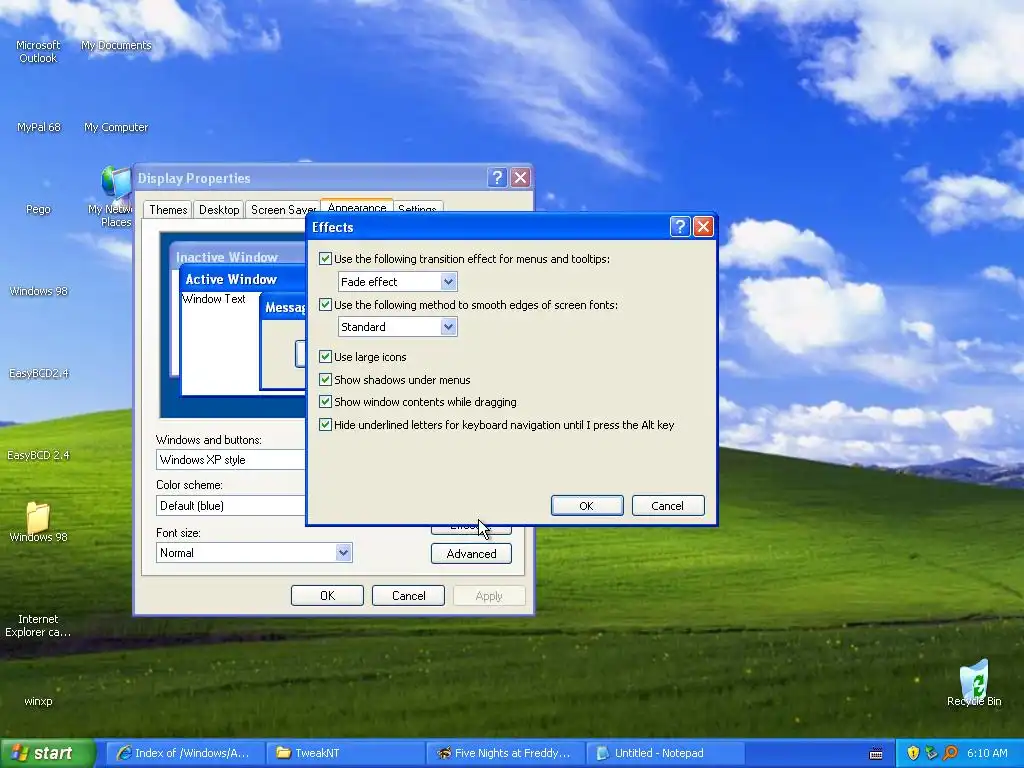Click the Windows XP style combo box
This screenshot has height=768, width=1024.
pyautogui.click(x=231, y=460)
